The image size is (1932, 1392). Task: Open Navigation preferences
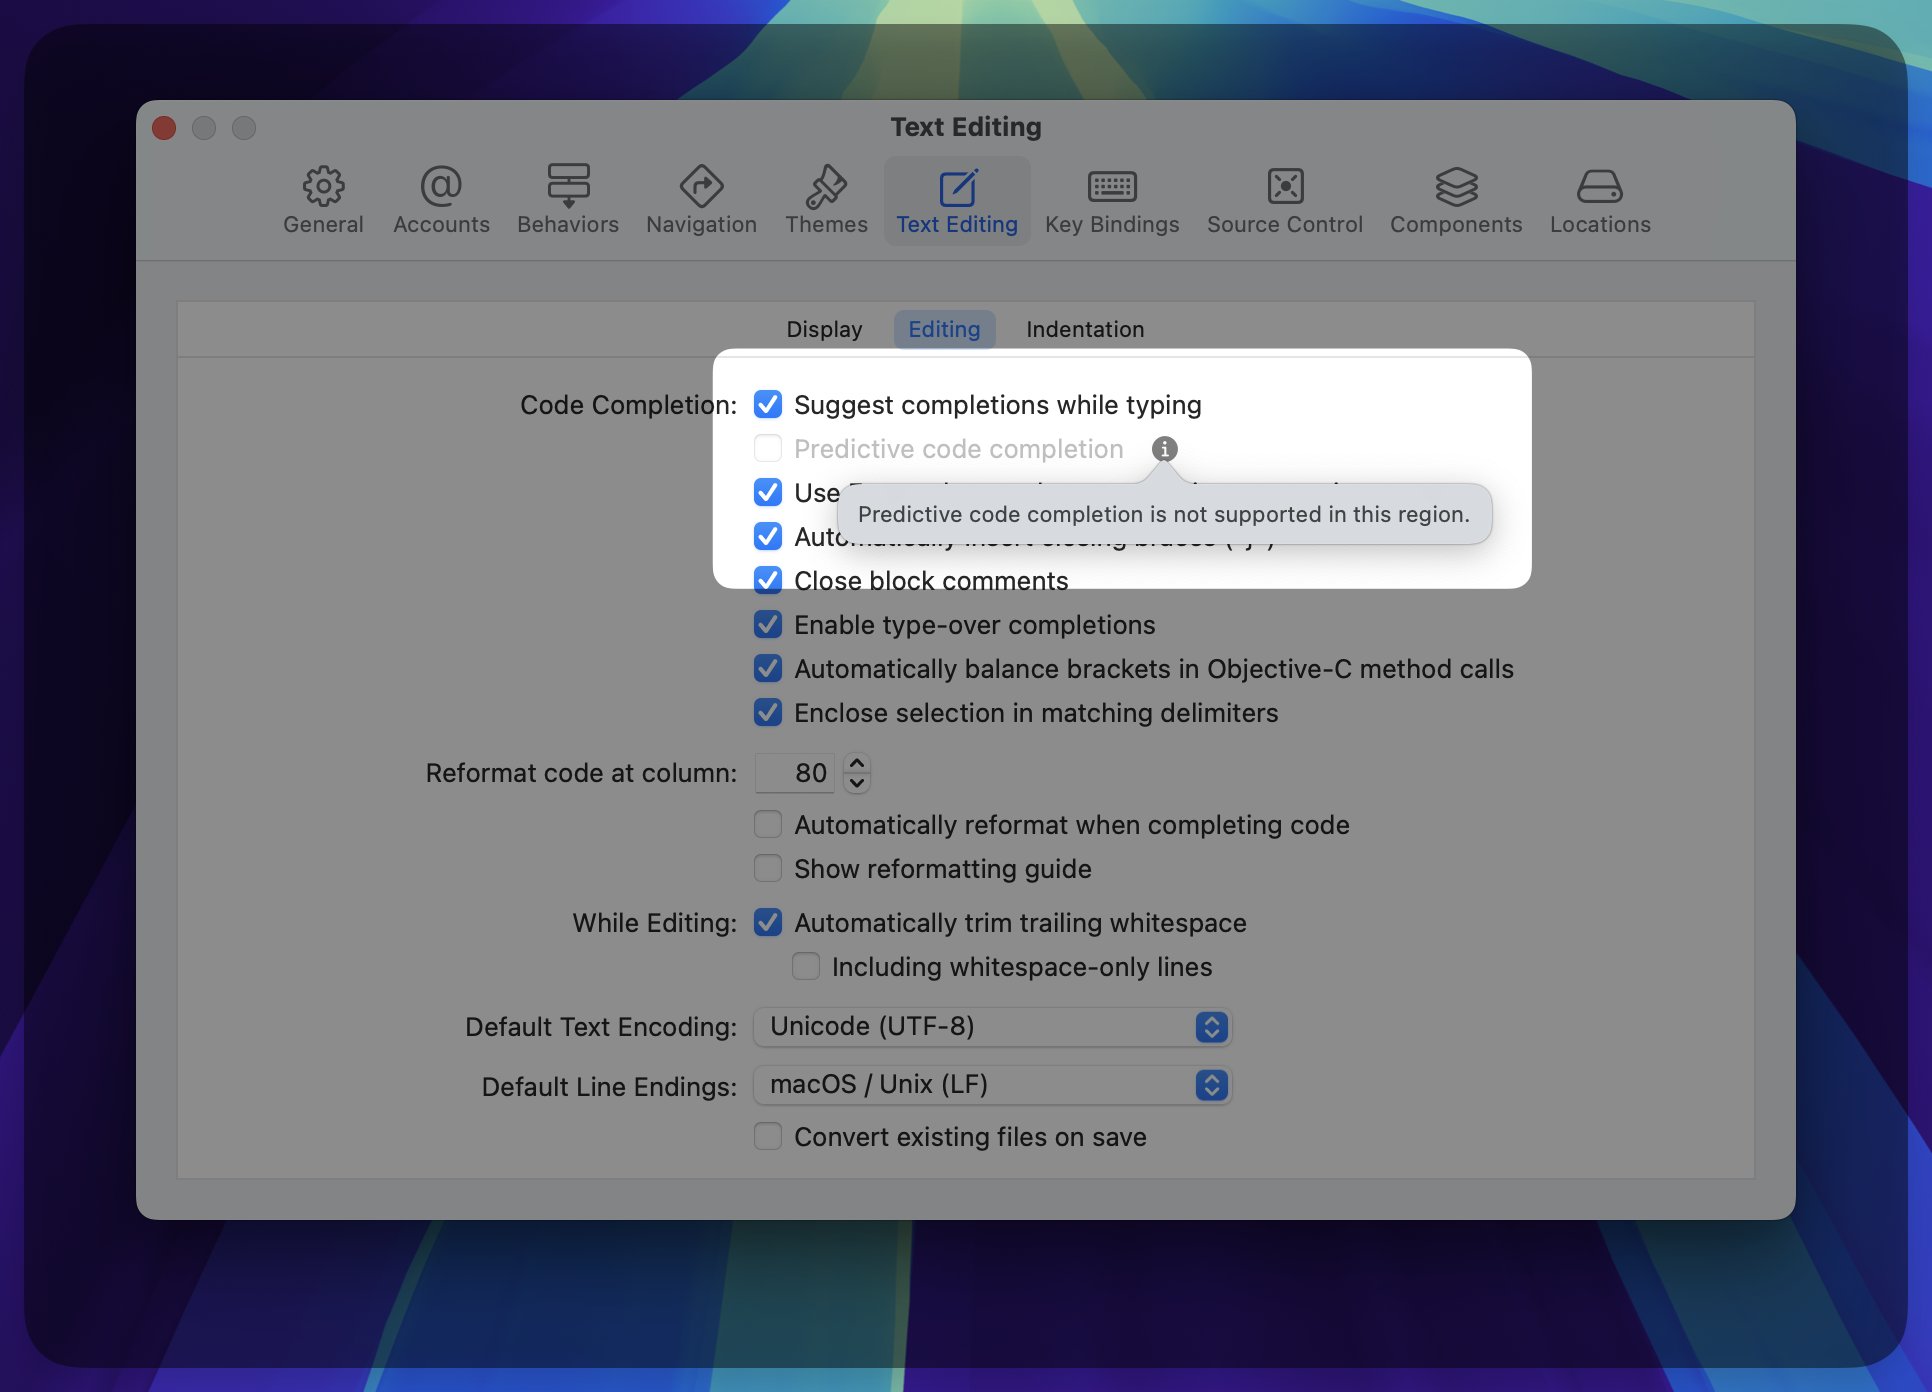click(701, 200)
